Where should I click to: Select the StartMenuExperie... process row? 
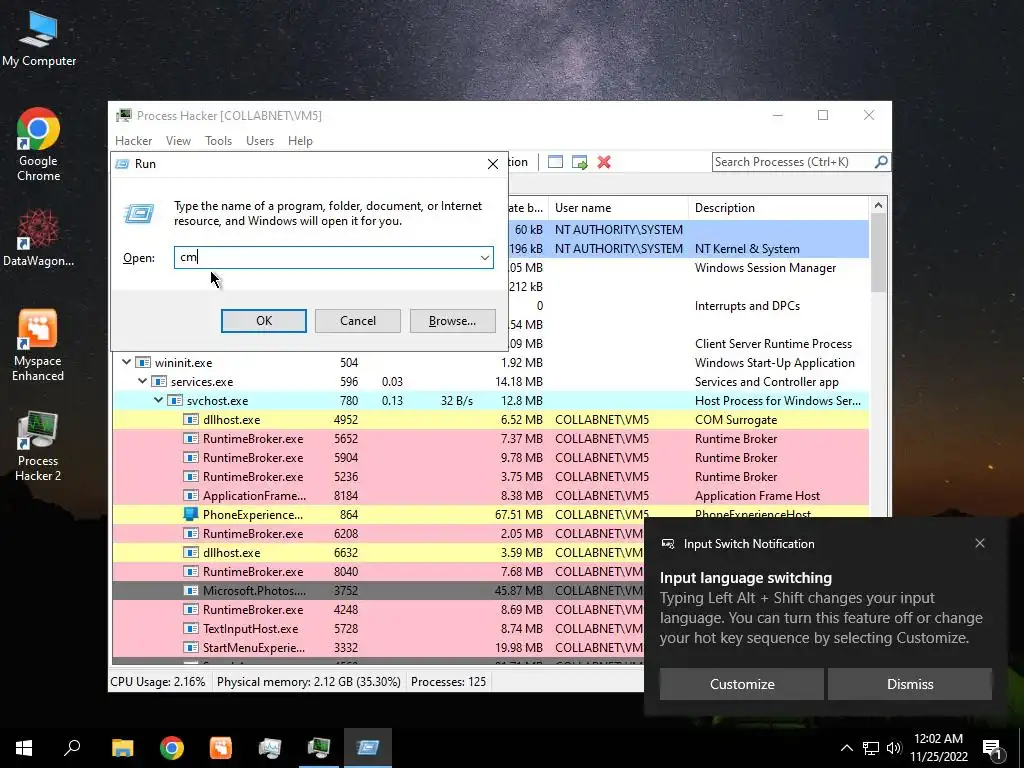click(378, 647)
